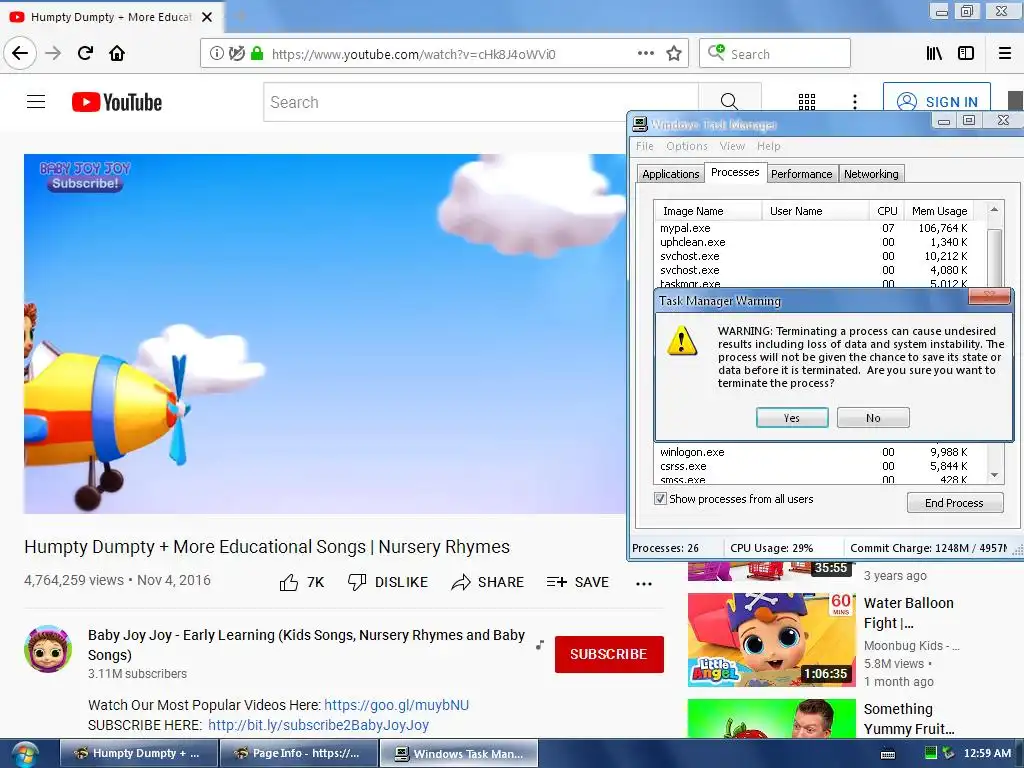Bookmark this page with the star icon

coord(674,54)
